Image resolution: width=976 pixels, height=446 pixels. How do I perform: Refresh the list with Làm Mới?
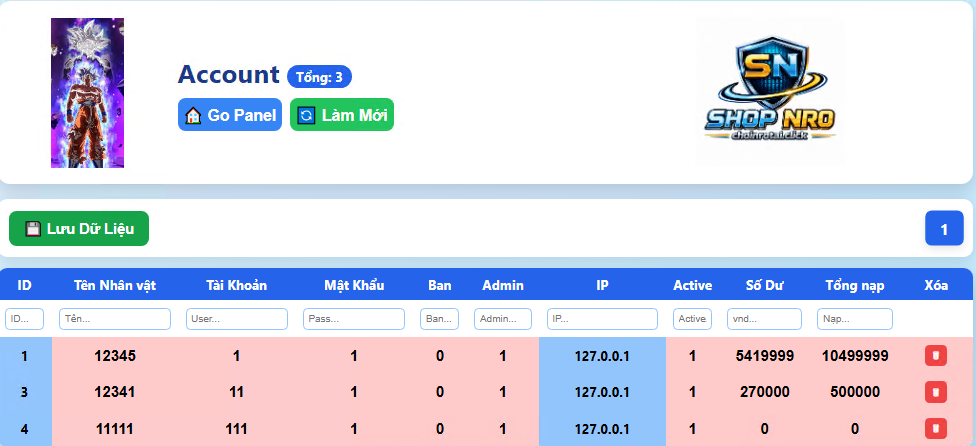pos(342,115)
